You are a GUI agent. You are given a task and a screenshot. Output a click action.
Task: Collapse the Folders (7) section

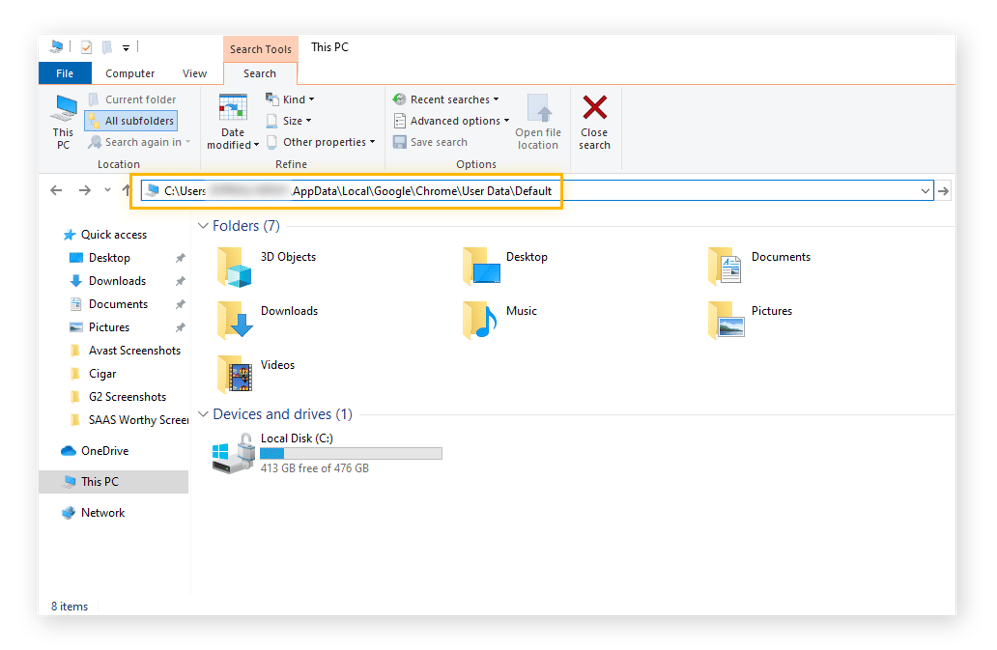click(204, 226)
